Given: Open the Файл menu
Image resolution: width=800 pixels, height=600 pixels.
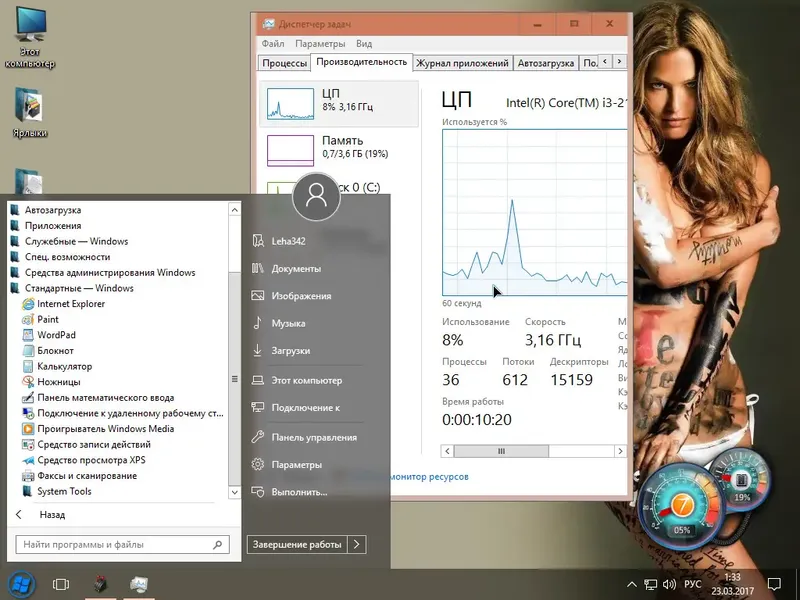Looking at the screenshot, I should (273, 44).
